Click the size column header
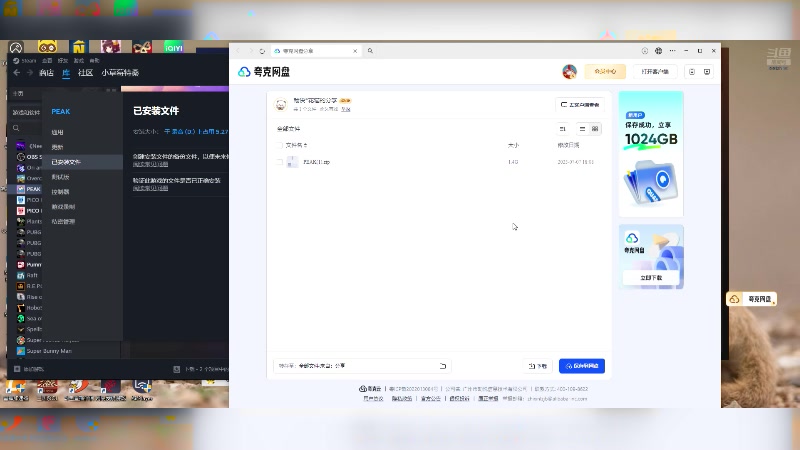The height and width of the screenshot is (450, 800). click(513, 145)
